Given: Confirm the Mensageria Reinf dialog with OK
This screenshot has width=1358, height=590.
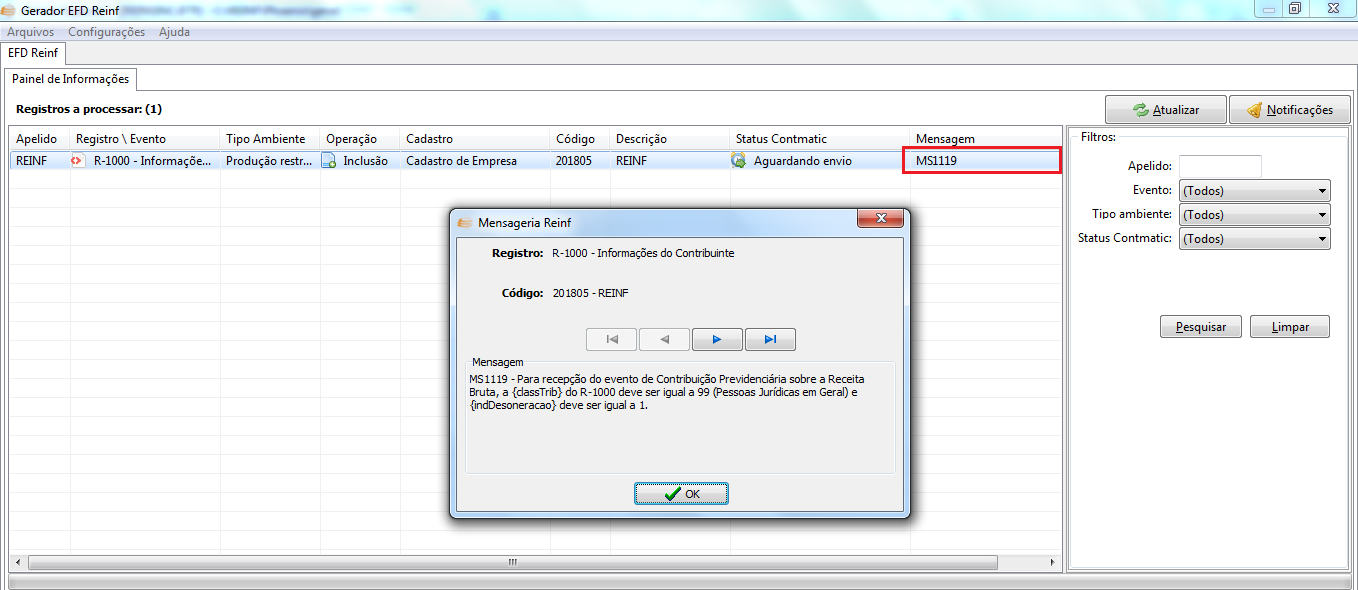Looking at the screenshot, I should [x=681, y=494].
